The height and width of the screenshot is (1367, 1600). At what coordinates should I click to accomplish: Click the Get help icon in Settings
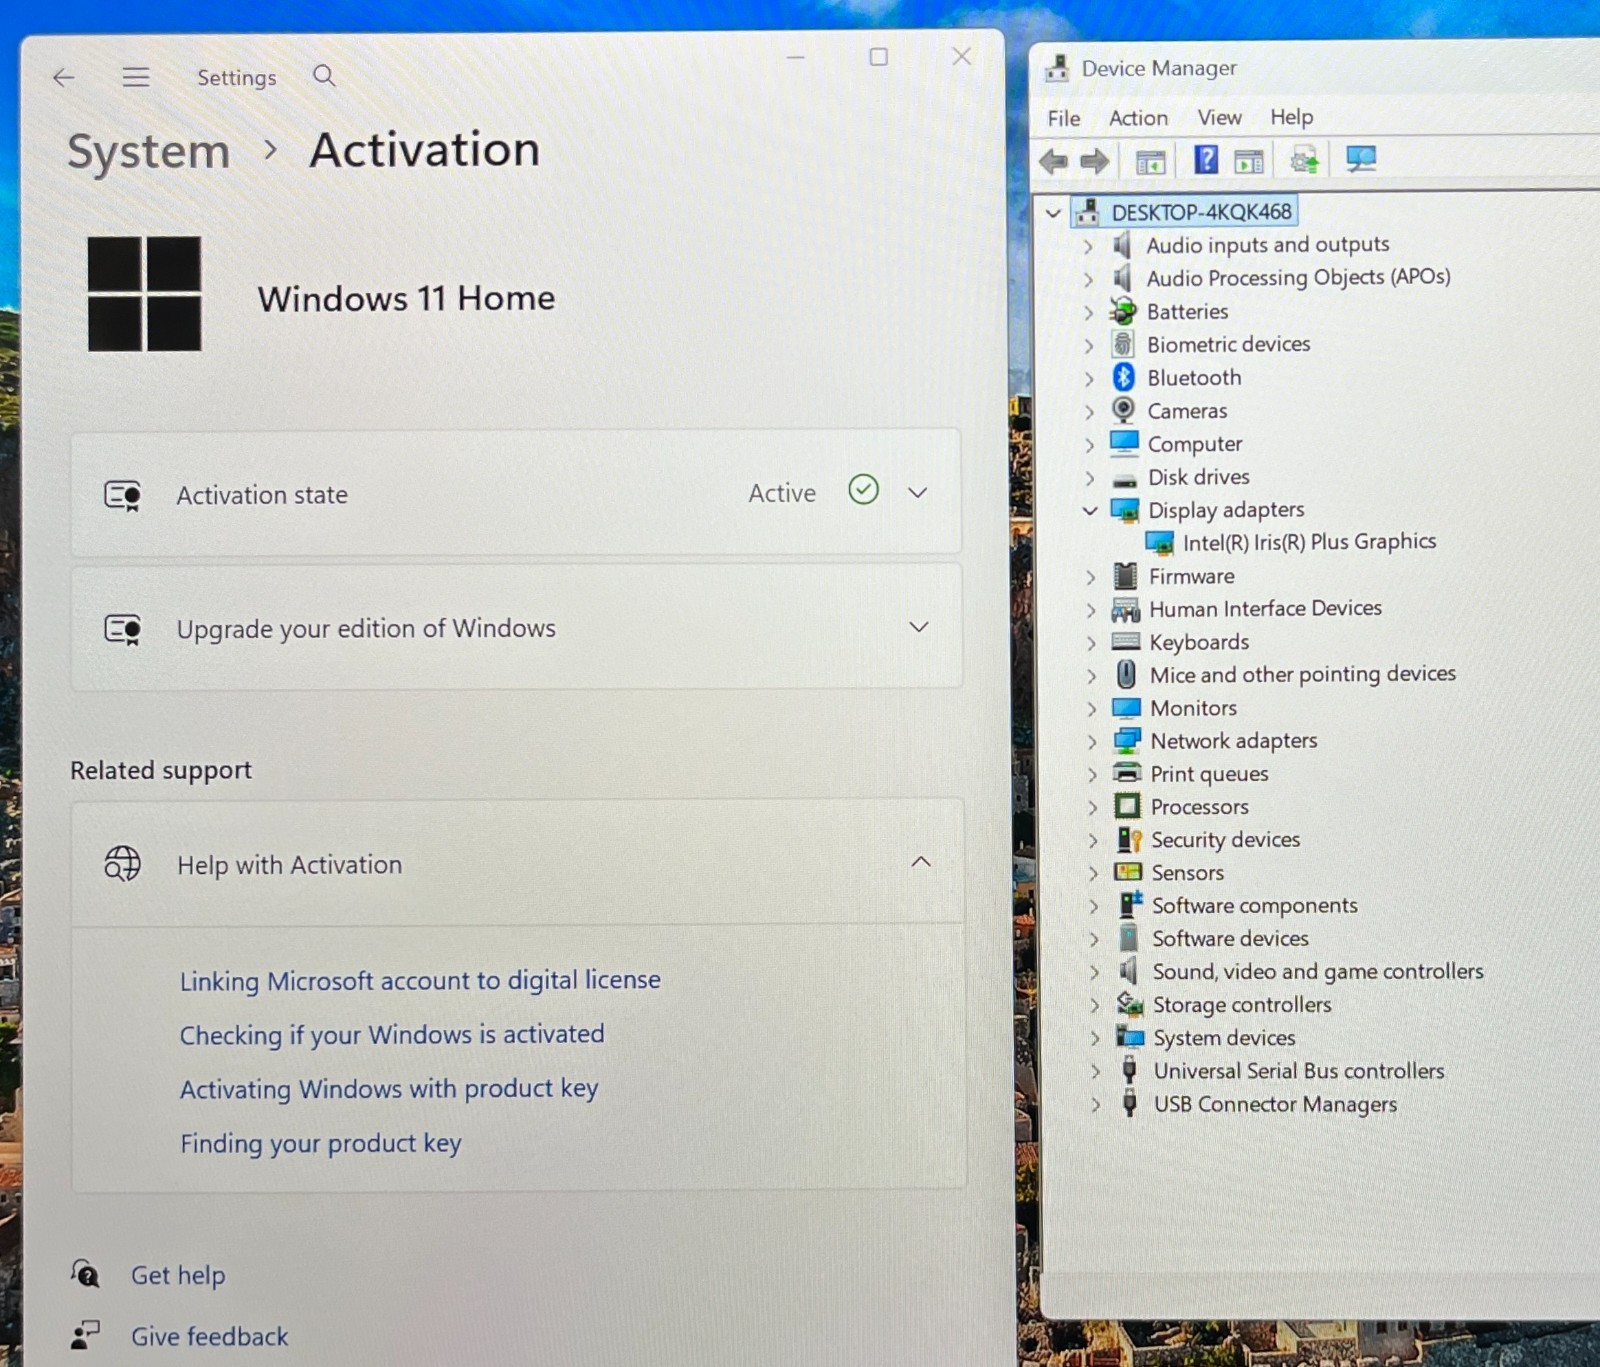pos(85,1274)
